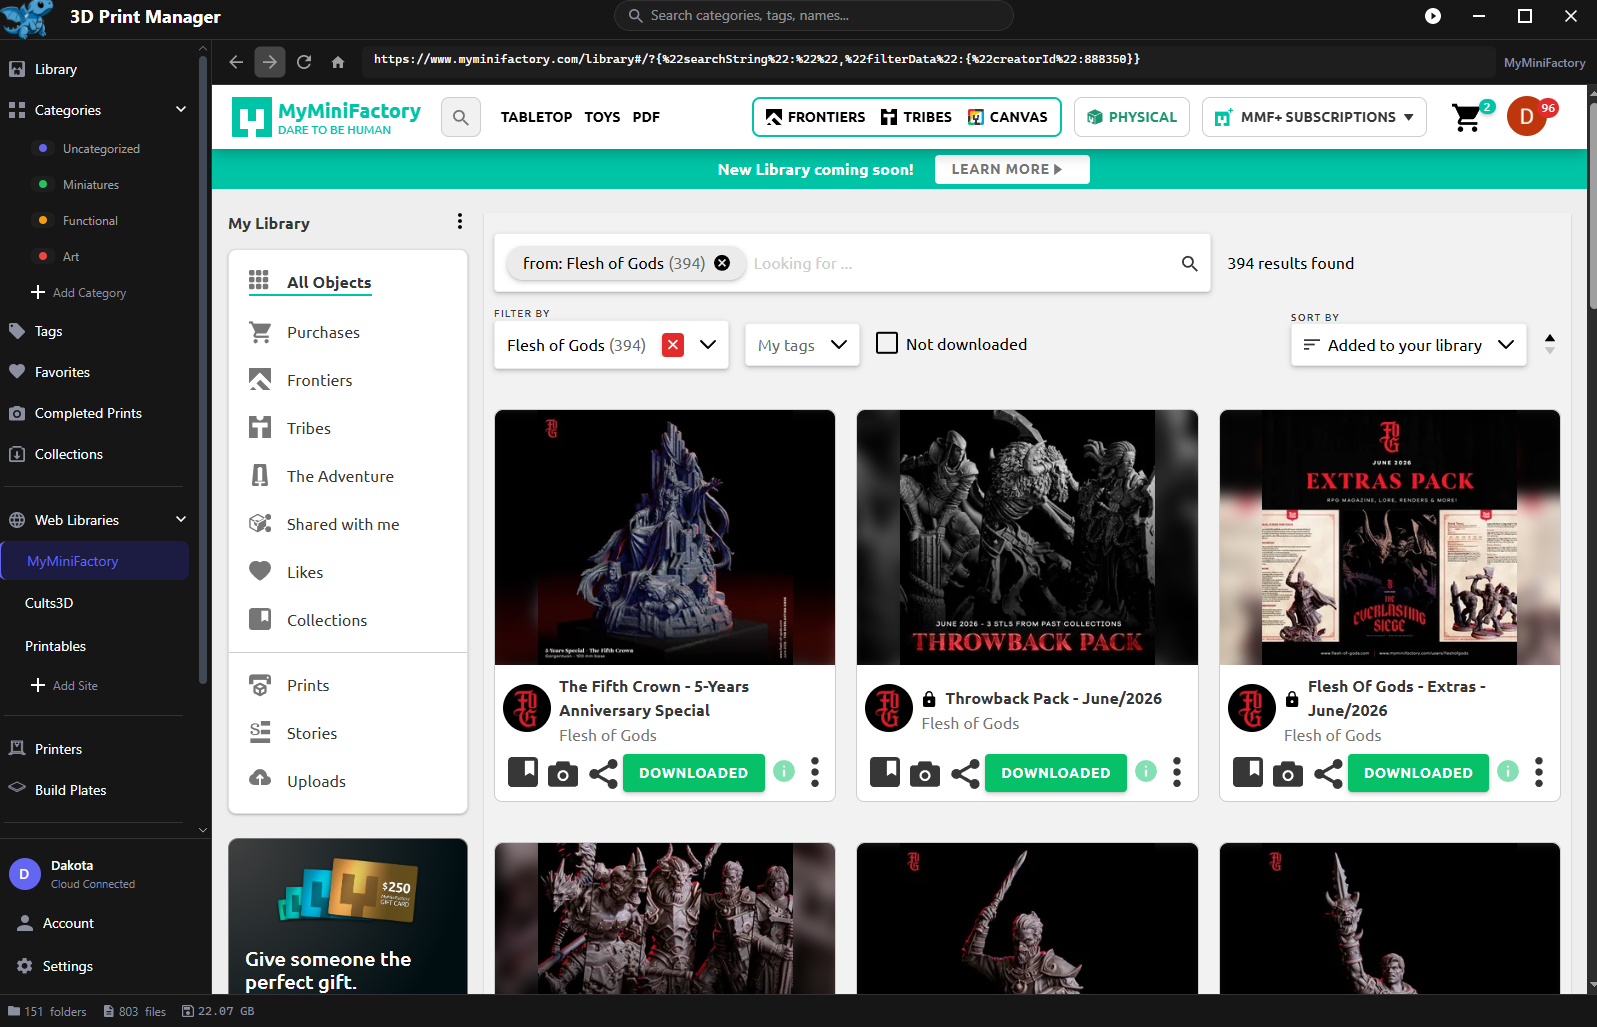Open the My tags dropdown
Screen dimensions: 1597x1027
pyautogui.click(x=802, y=345)
